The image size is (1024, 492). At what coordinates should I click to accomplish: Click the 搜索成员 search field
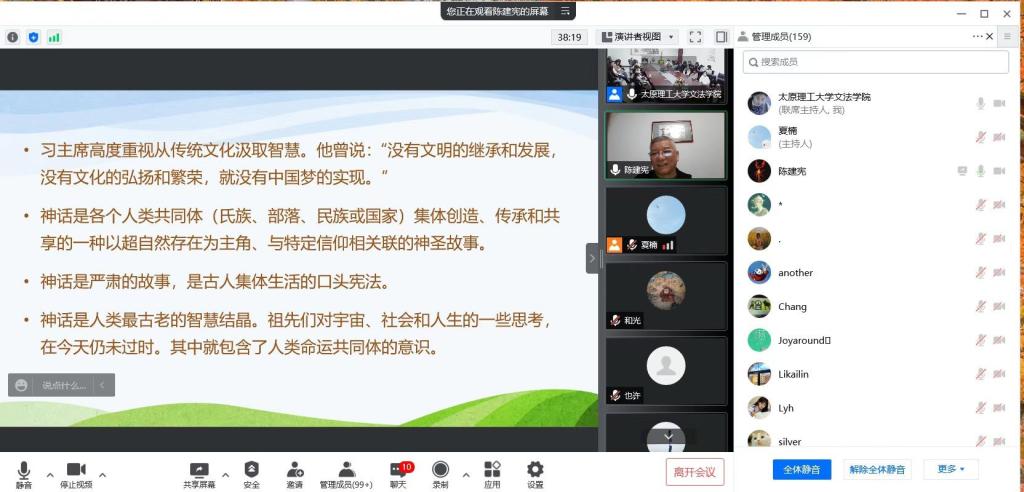(876, 62)
